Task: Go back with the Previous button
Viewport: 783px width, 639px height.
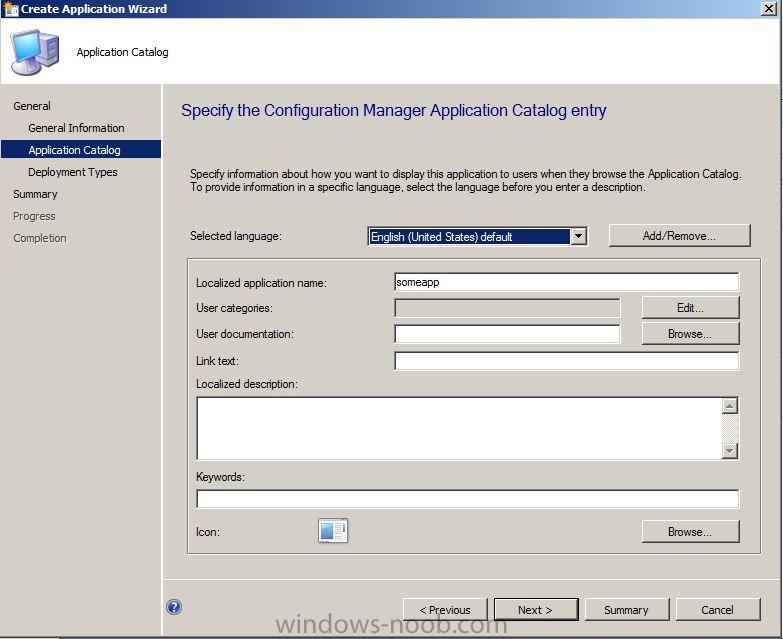Action: pyautogui.click(x=445, y=610)
